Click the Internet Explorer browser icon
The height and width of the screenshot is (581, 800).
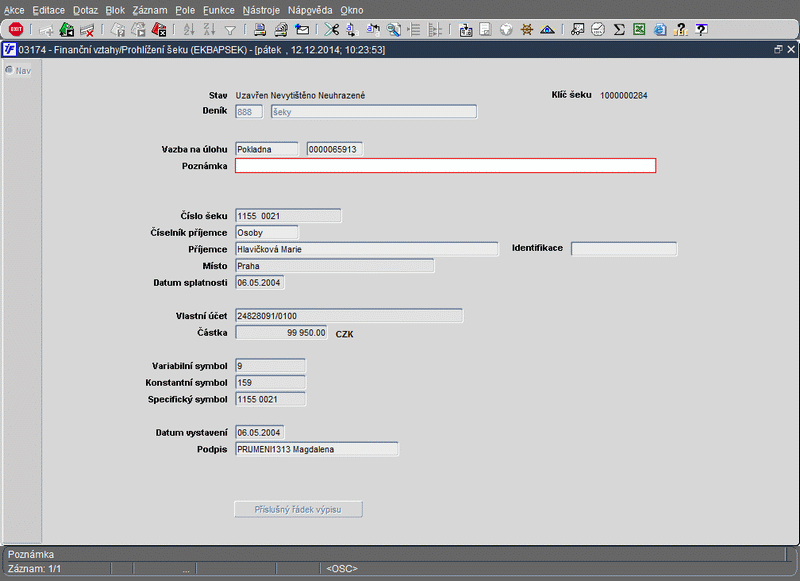pyautogui.click(x=660, y=30)
